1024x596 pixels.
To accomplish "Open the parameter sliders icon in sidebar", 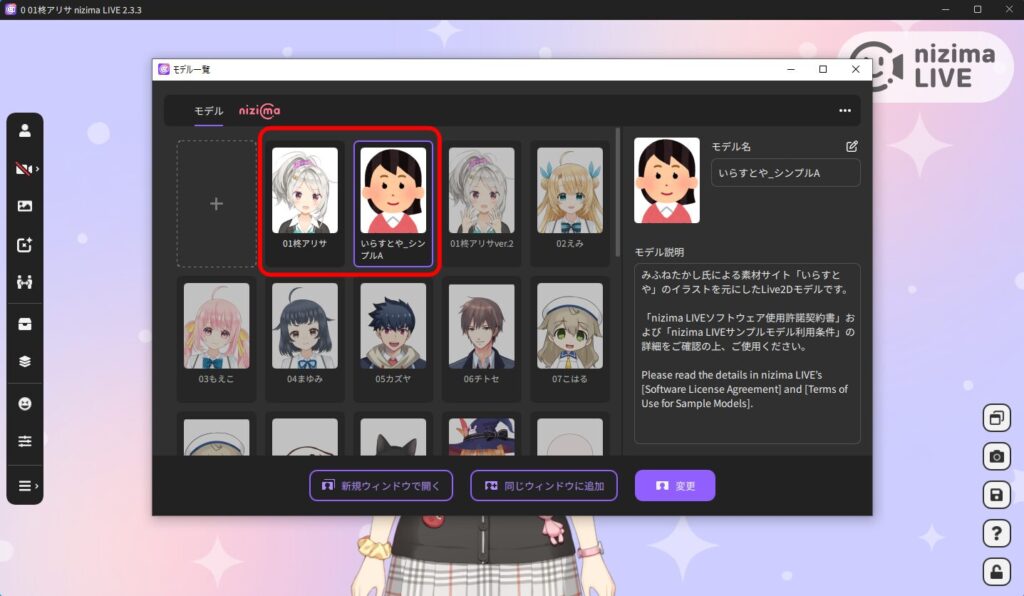I will 25,441.
